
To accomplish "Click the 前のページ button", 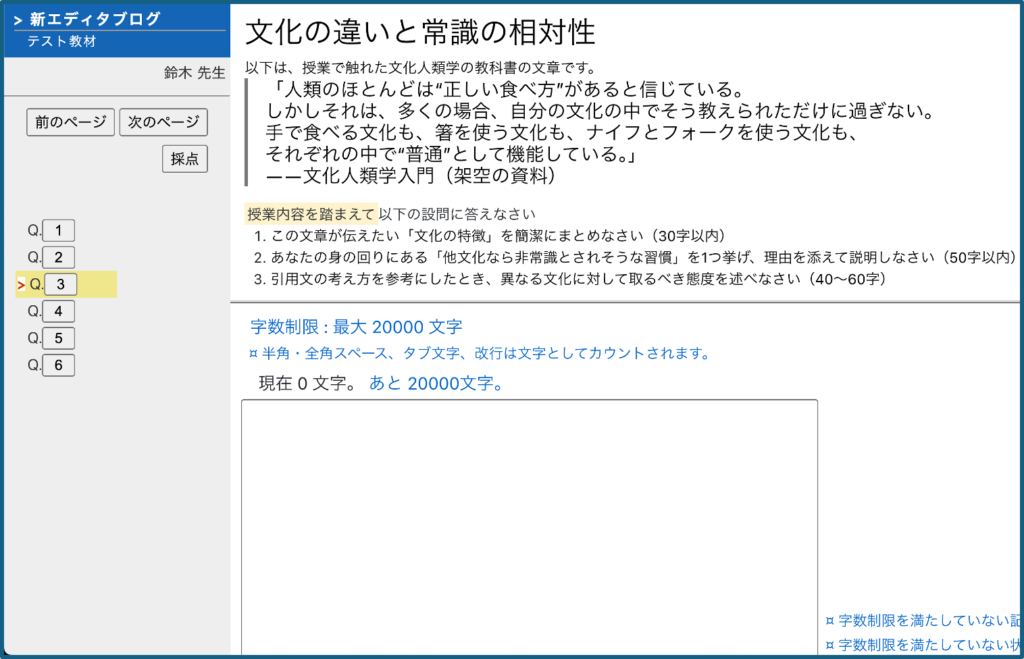I will pyautogui.click(x=71, y=122).
